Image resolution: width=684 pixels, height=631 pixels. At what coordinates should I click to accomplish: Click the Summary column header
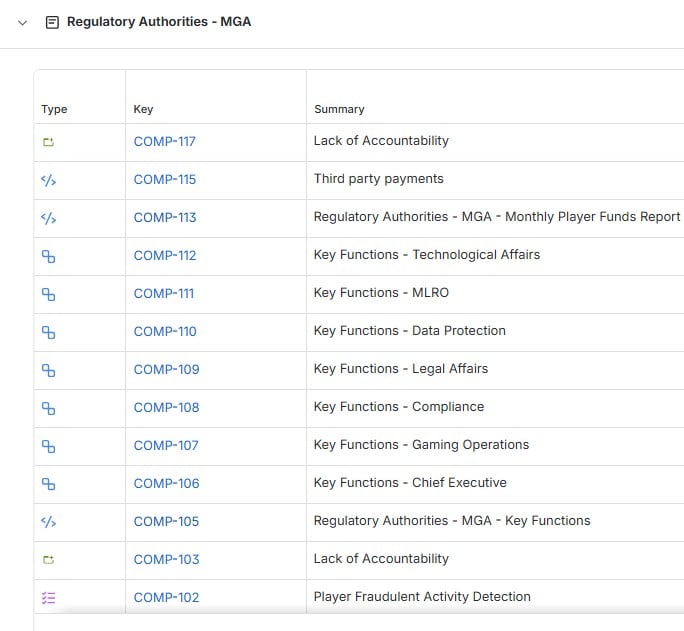[x=339, y=109]
